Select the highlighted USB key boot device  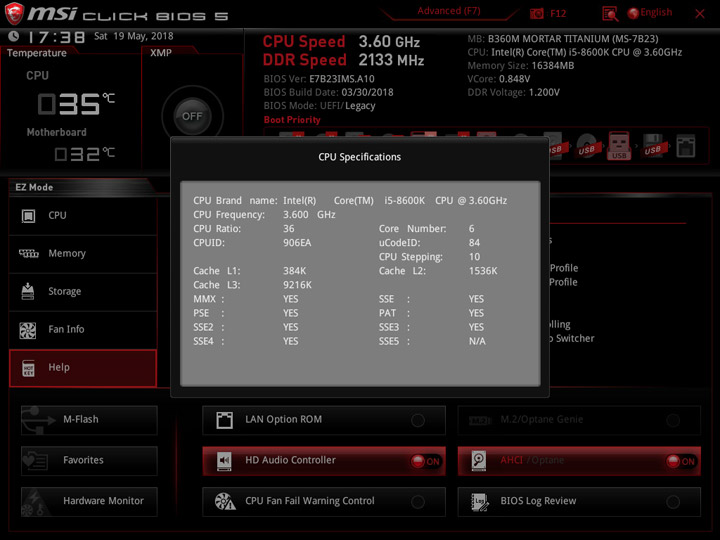[x=619, y=146]
